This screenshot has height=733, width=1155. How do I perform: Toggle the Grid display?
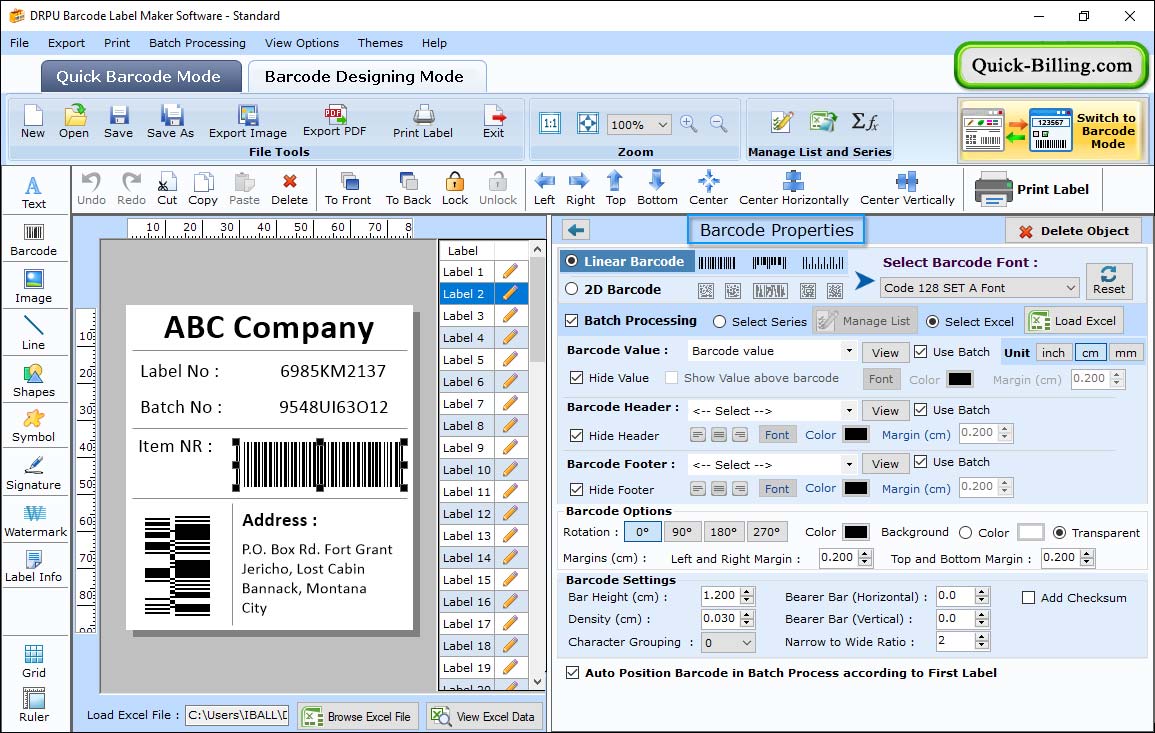coord(34,662)
